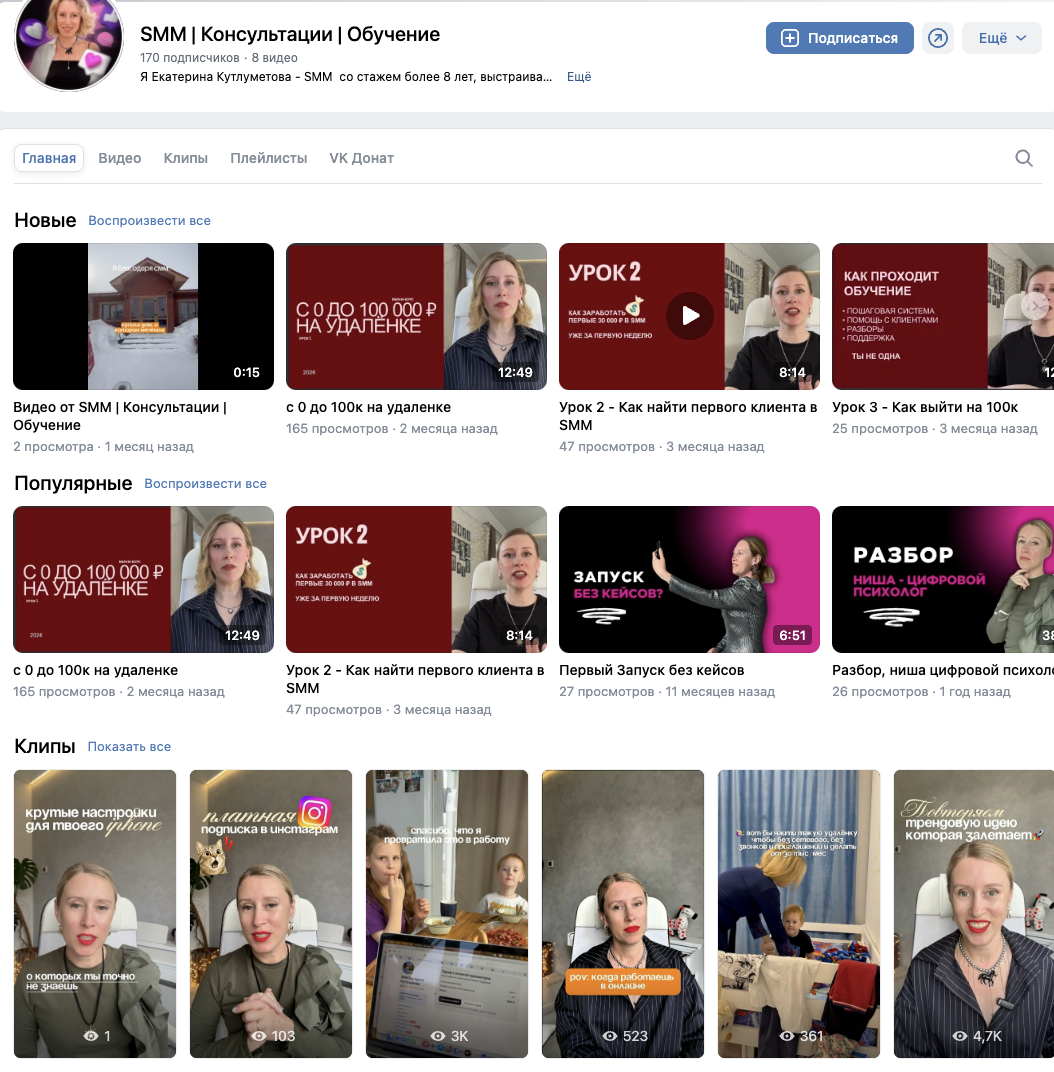The width and height of the screenshot is (1054, 1072).
Task: Open 'Разбор, ниша цифровой психолог' title
Action: [943, 670]
